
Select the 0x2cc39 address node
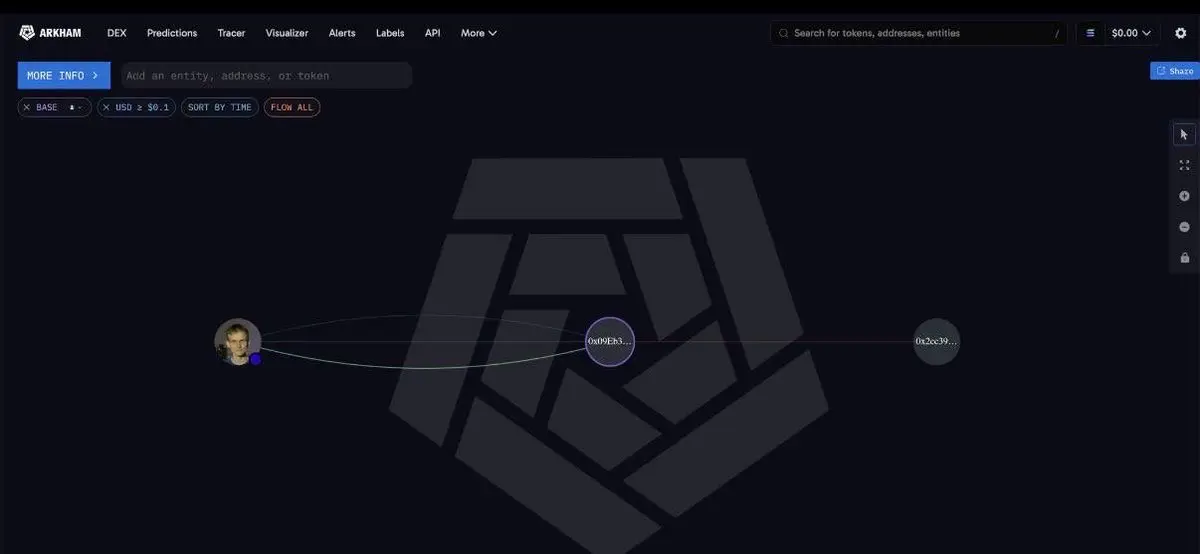click(937, 342)
